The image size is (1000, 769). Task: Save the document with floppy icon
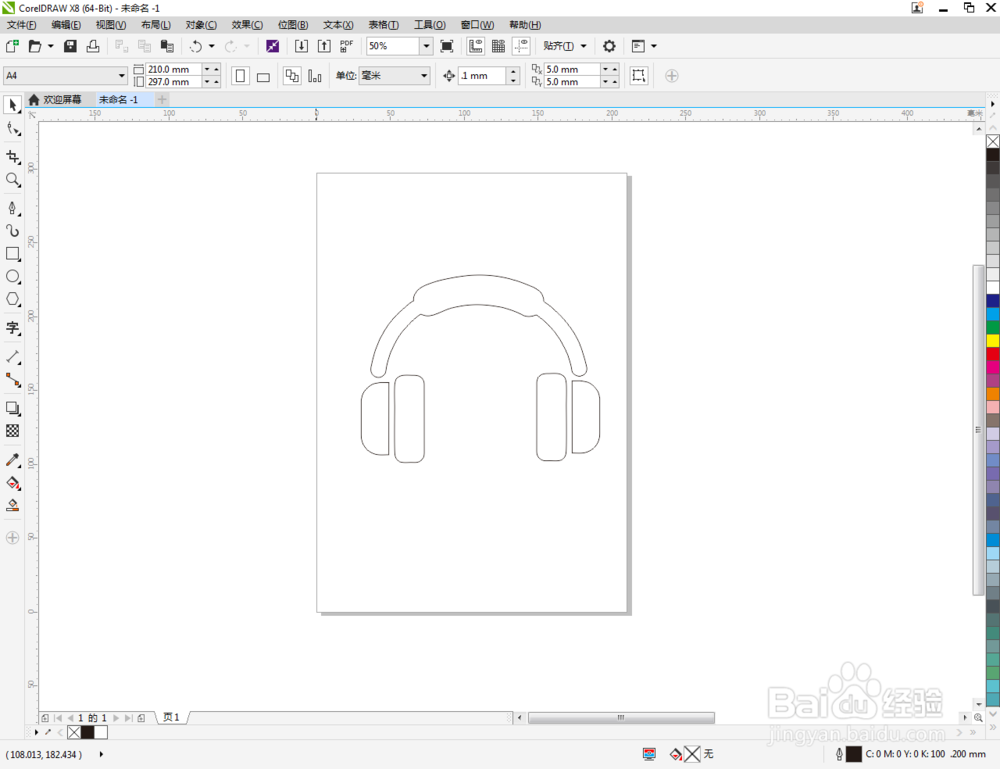(x=70, y=46)
